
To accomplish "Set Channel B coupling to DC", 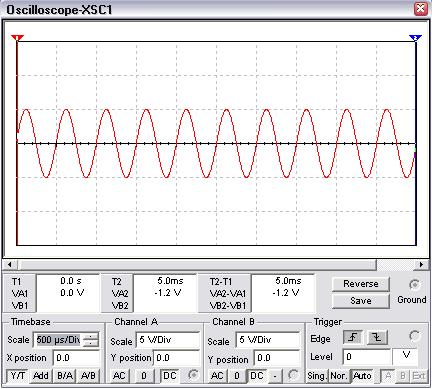I will point(257,376).
